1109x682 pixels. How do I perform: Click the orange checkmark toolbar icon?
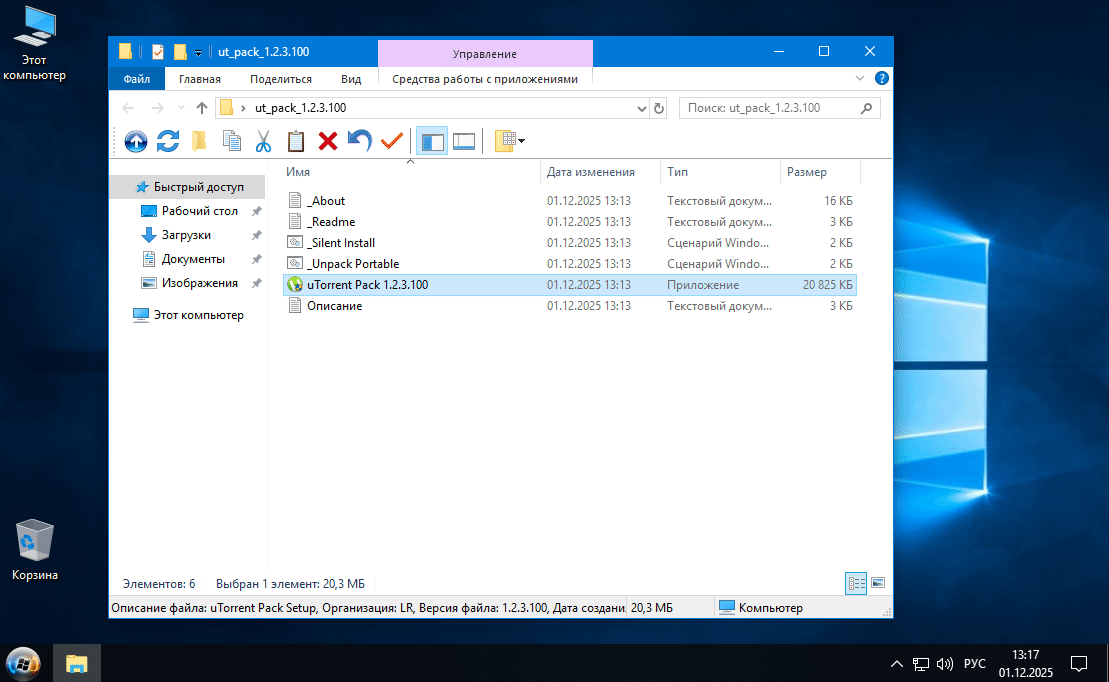(x=391, y=142)
